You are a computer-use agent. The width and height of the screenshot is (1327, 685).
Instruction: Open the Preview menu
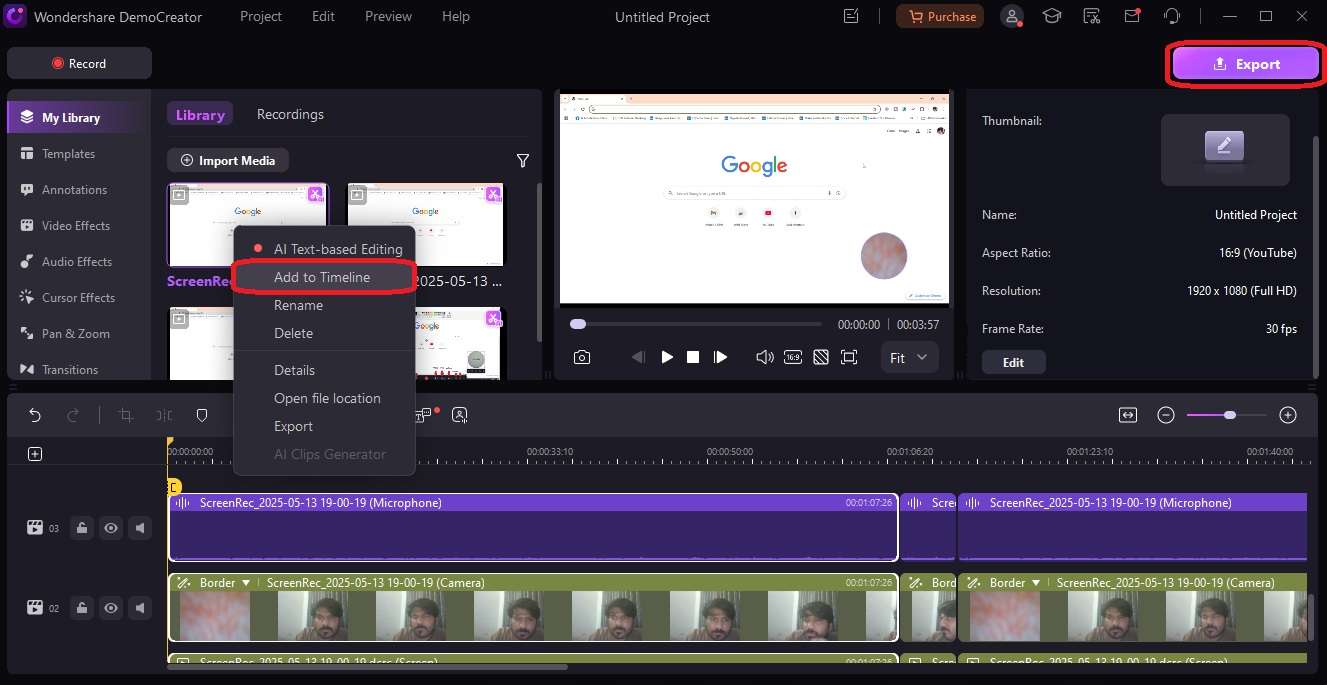pos(388,16)
